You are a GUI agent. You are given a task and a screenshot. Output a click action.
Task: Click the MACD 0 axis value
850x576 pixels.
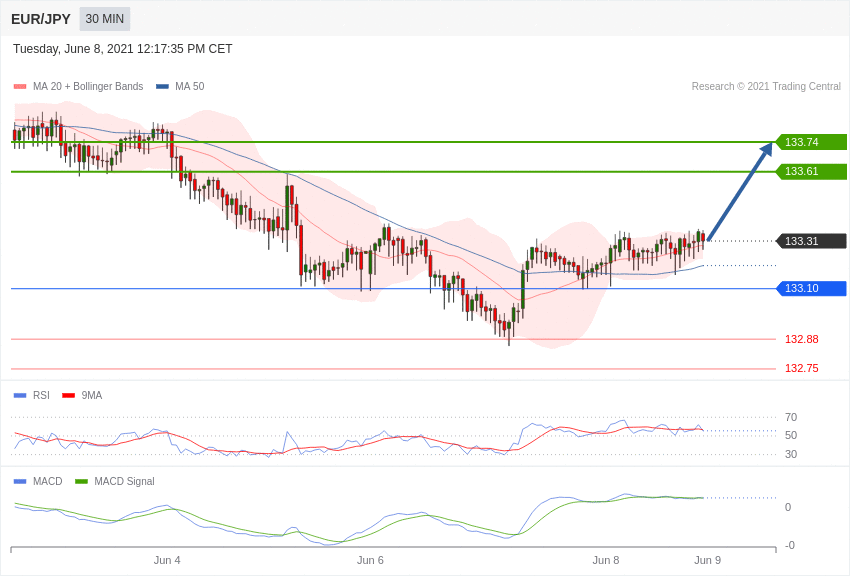tap(788, 507)
